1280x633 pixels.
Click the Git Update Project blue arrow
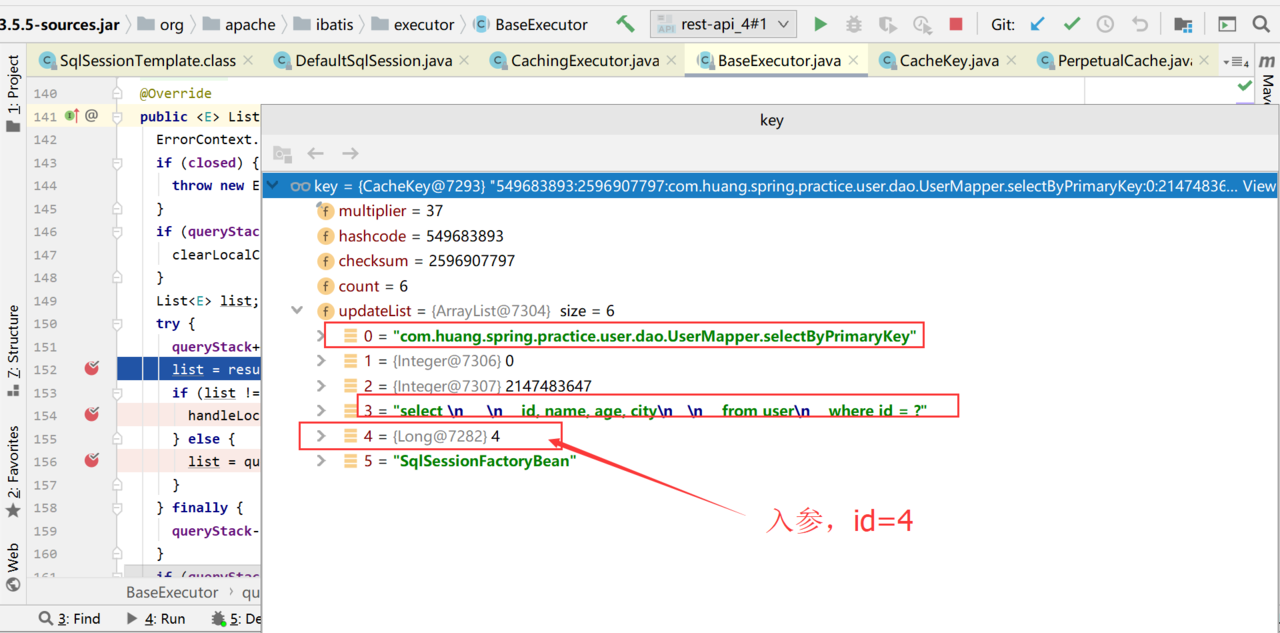click(1039, 24)
